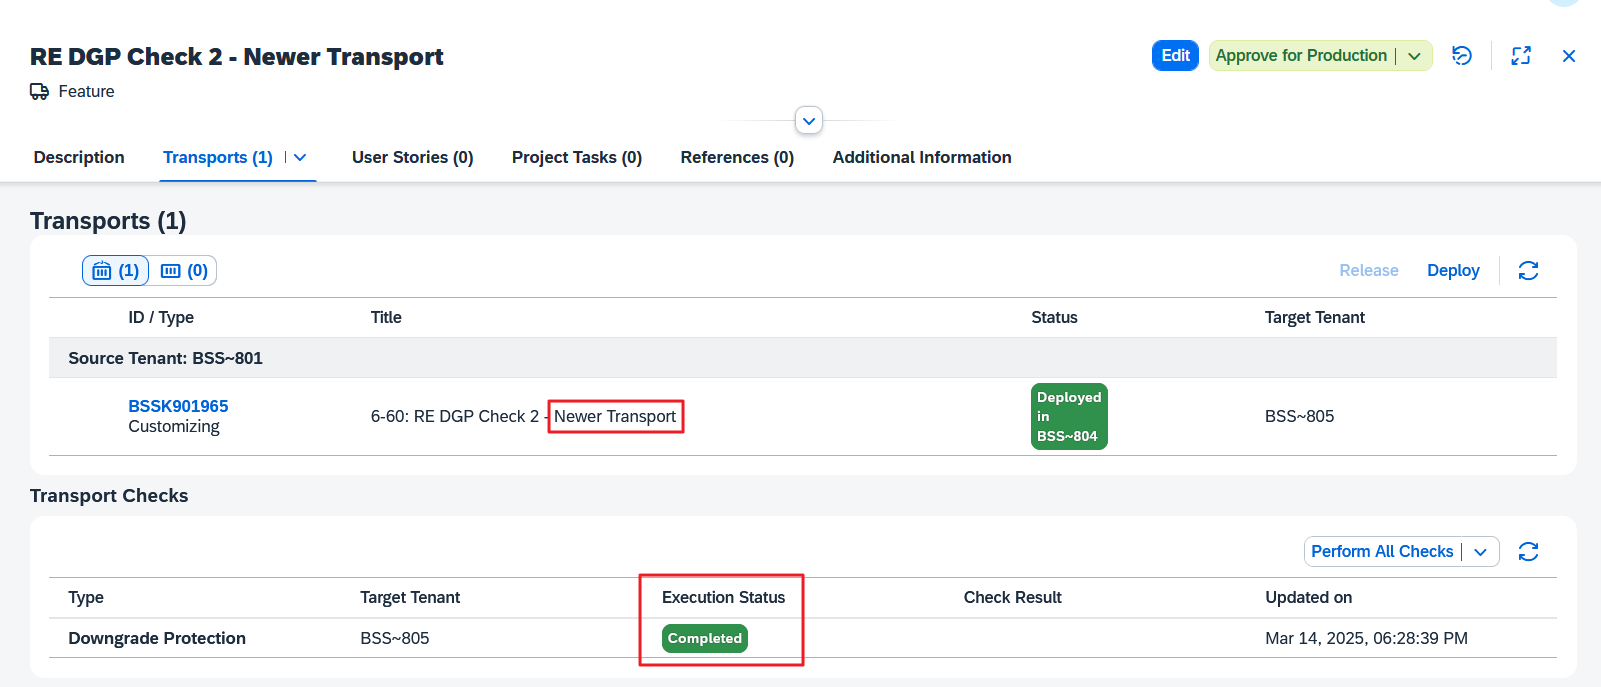Open the User Stories (0) tab
Image resolution: width=1601 pixels, height=687 pixels.
tap(412, 158)
